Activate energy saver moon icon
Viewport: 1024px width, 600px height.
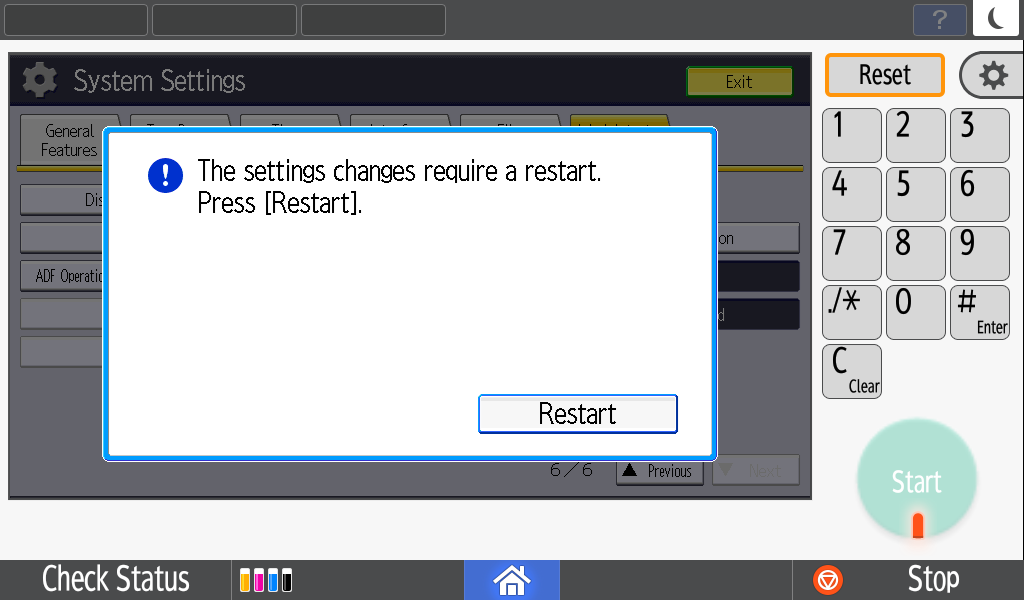coord(997,18)
